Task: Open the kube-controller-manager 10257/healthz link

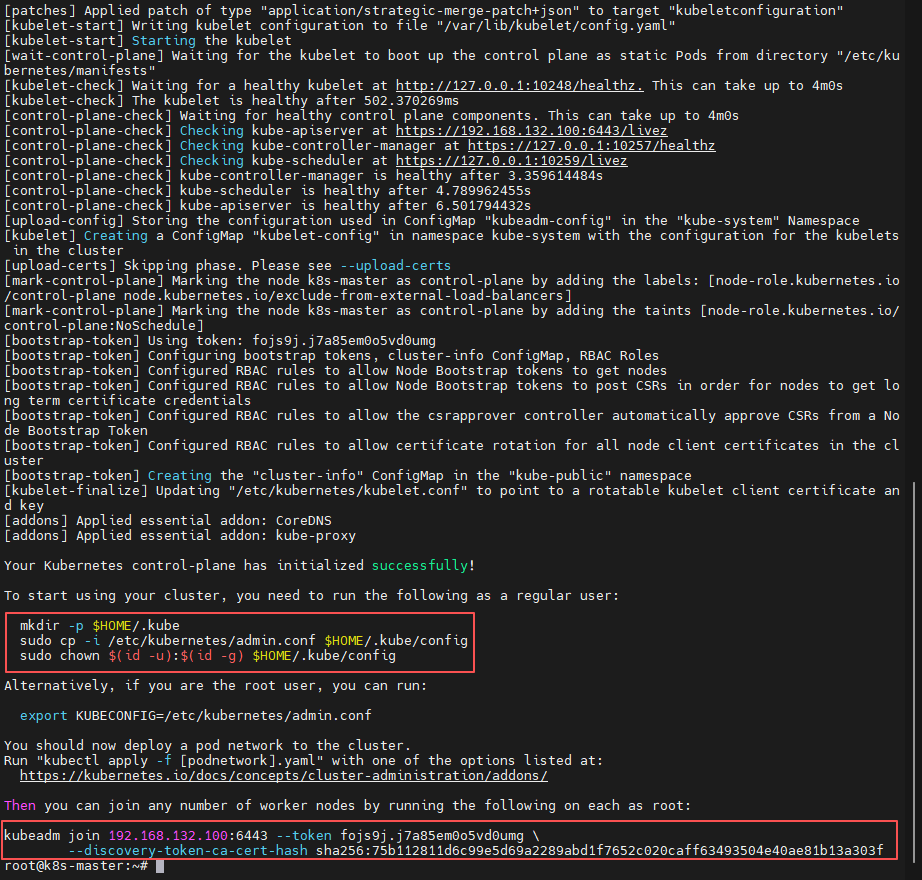Action: 592,146
